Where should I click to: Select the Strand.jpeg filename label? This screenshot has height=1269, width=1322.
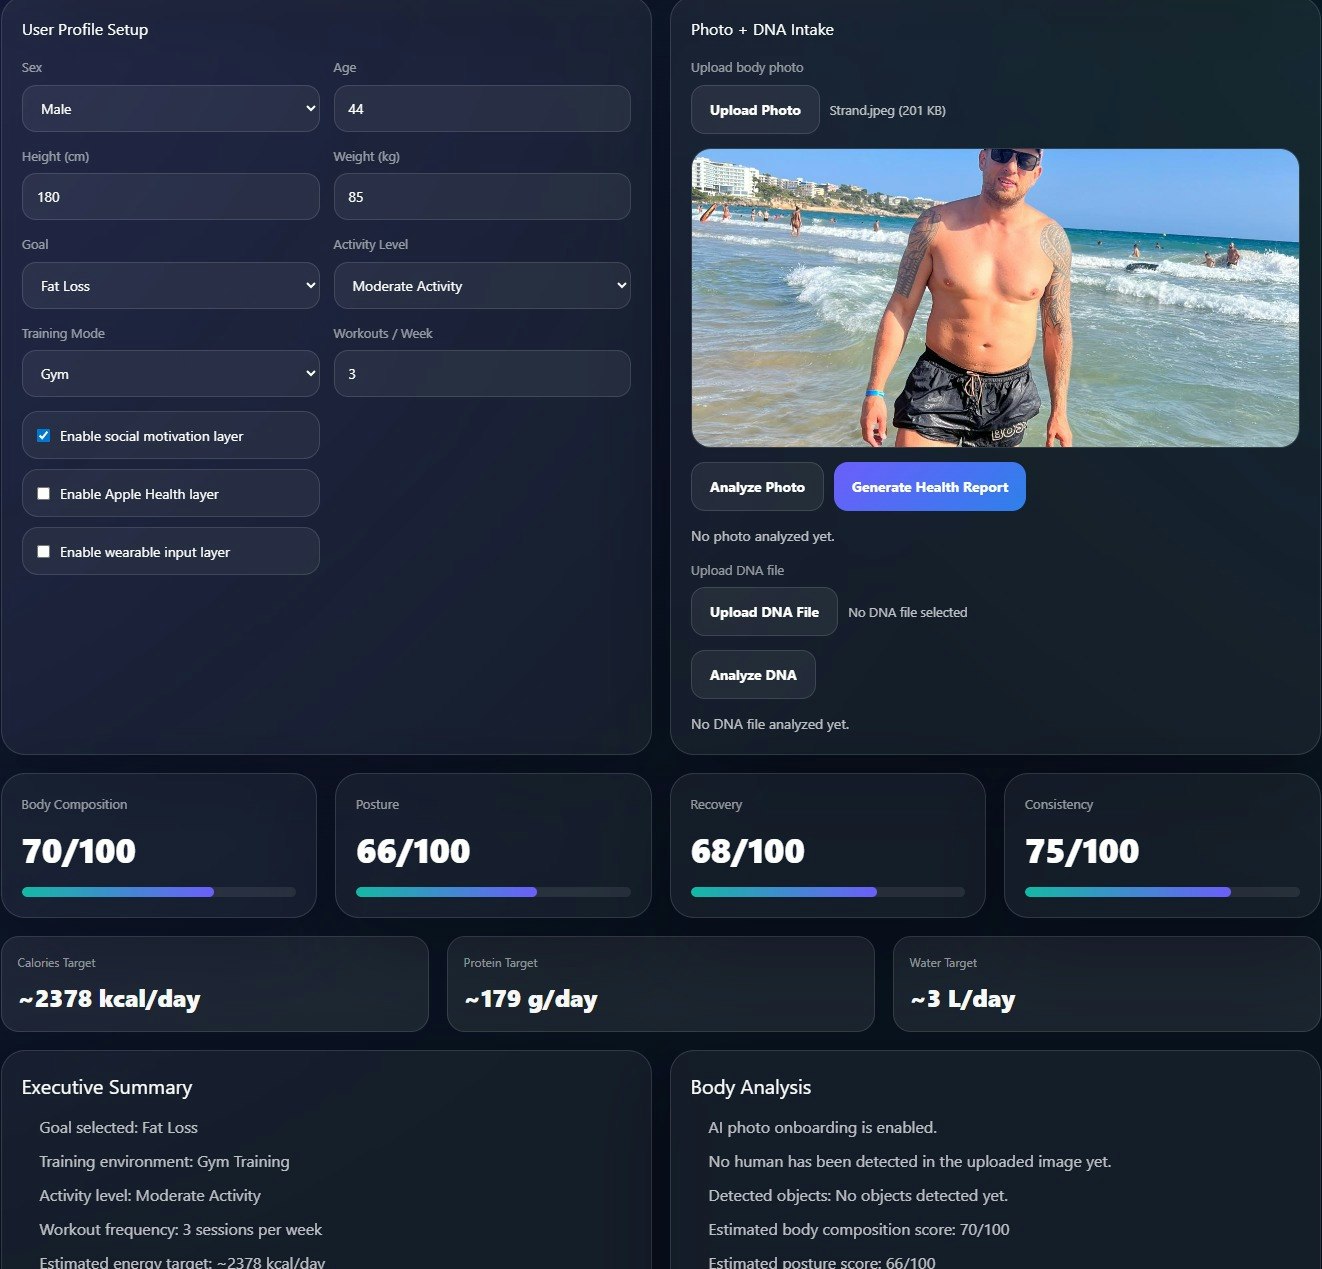point(887,110)
